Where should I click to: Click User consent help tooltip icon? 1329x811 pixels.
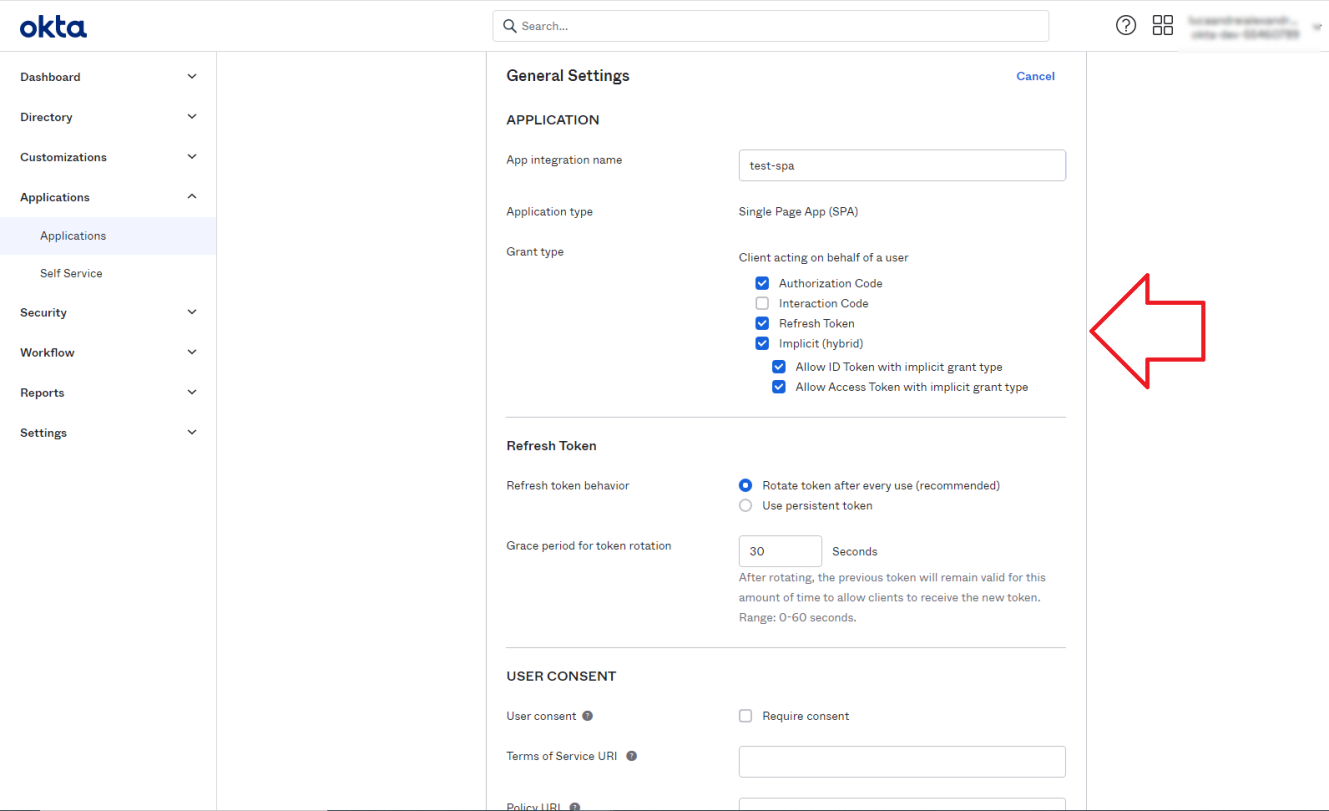(588, 716)
